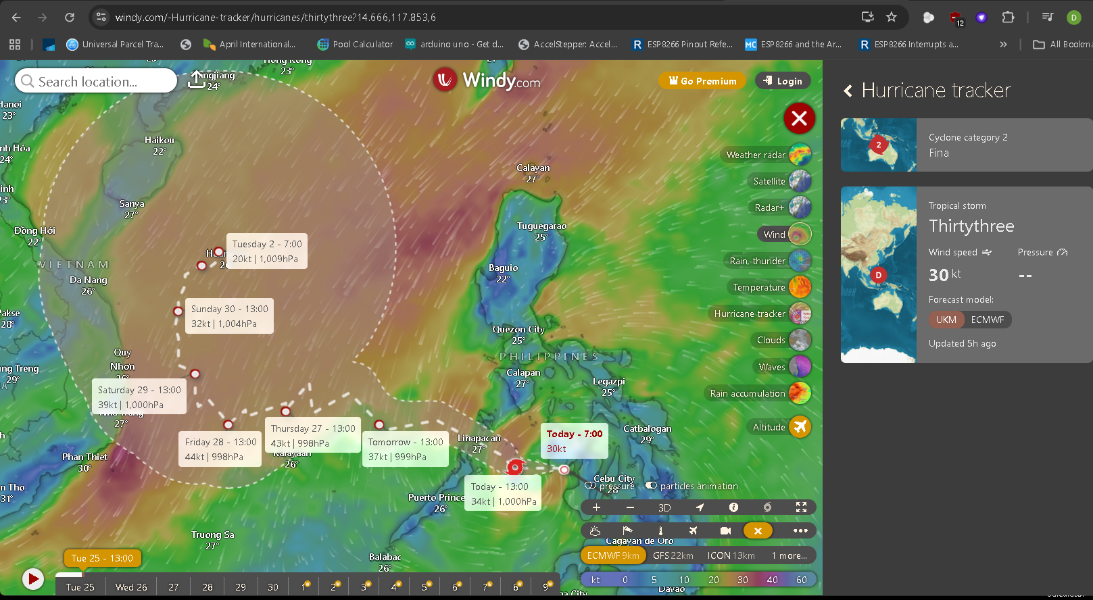Open the Weather radar layer
The width and height of the screenshot is (1093, 600).
click(x=799, y=155)
